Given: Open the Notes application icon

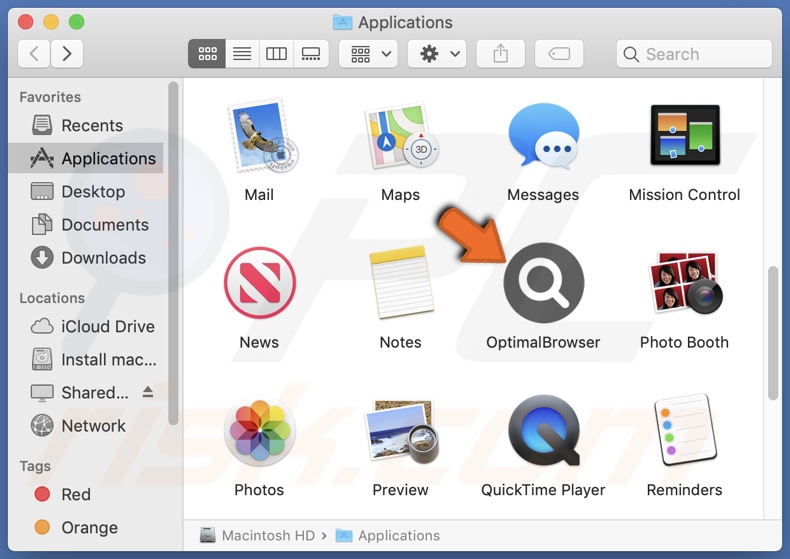Looking at the screenshot, I should [402, 283].
